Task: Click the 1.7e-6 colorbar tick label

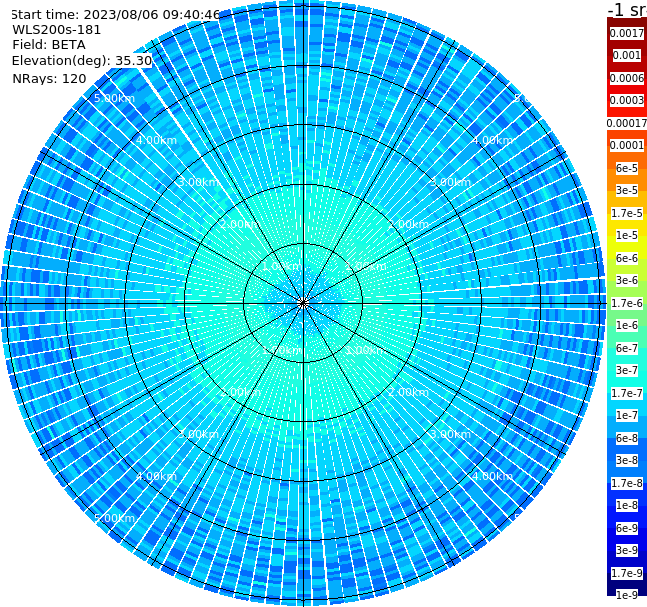Action: click(627, 303)
